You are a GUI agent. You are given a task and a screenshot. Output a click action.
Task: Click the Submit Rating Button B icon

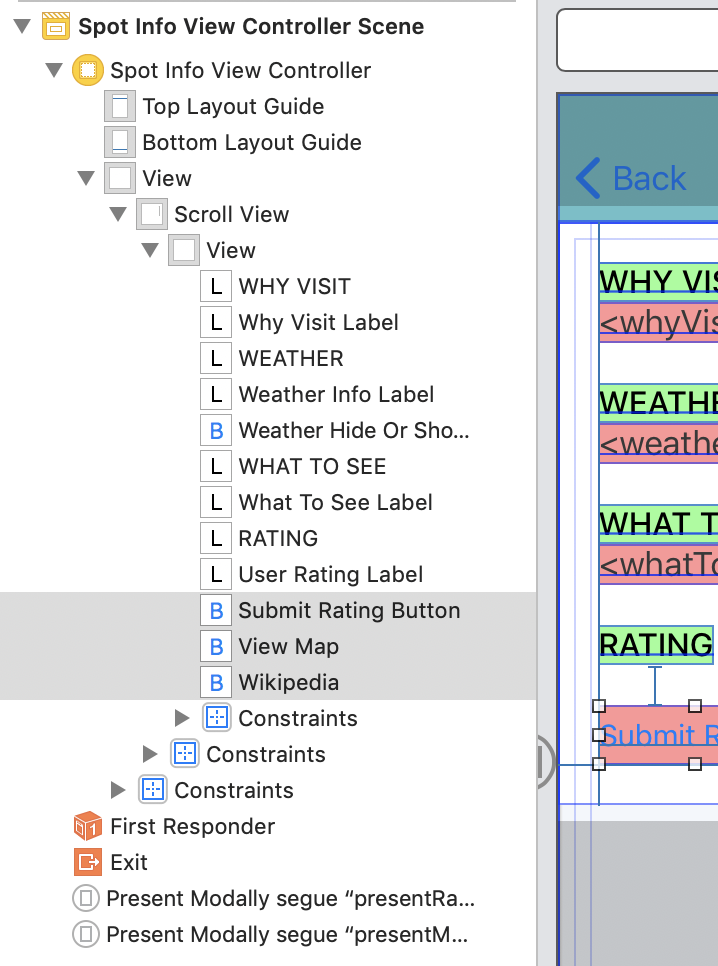(x=216, y=611)
